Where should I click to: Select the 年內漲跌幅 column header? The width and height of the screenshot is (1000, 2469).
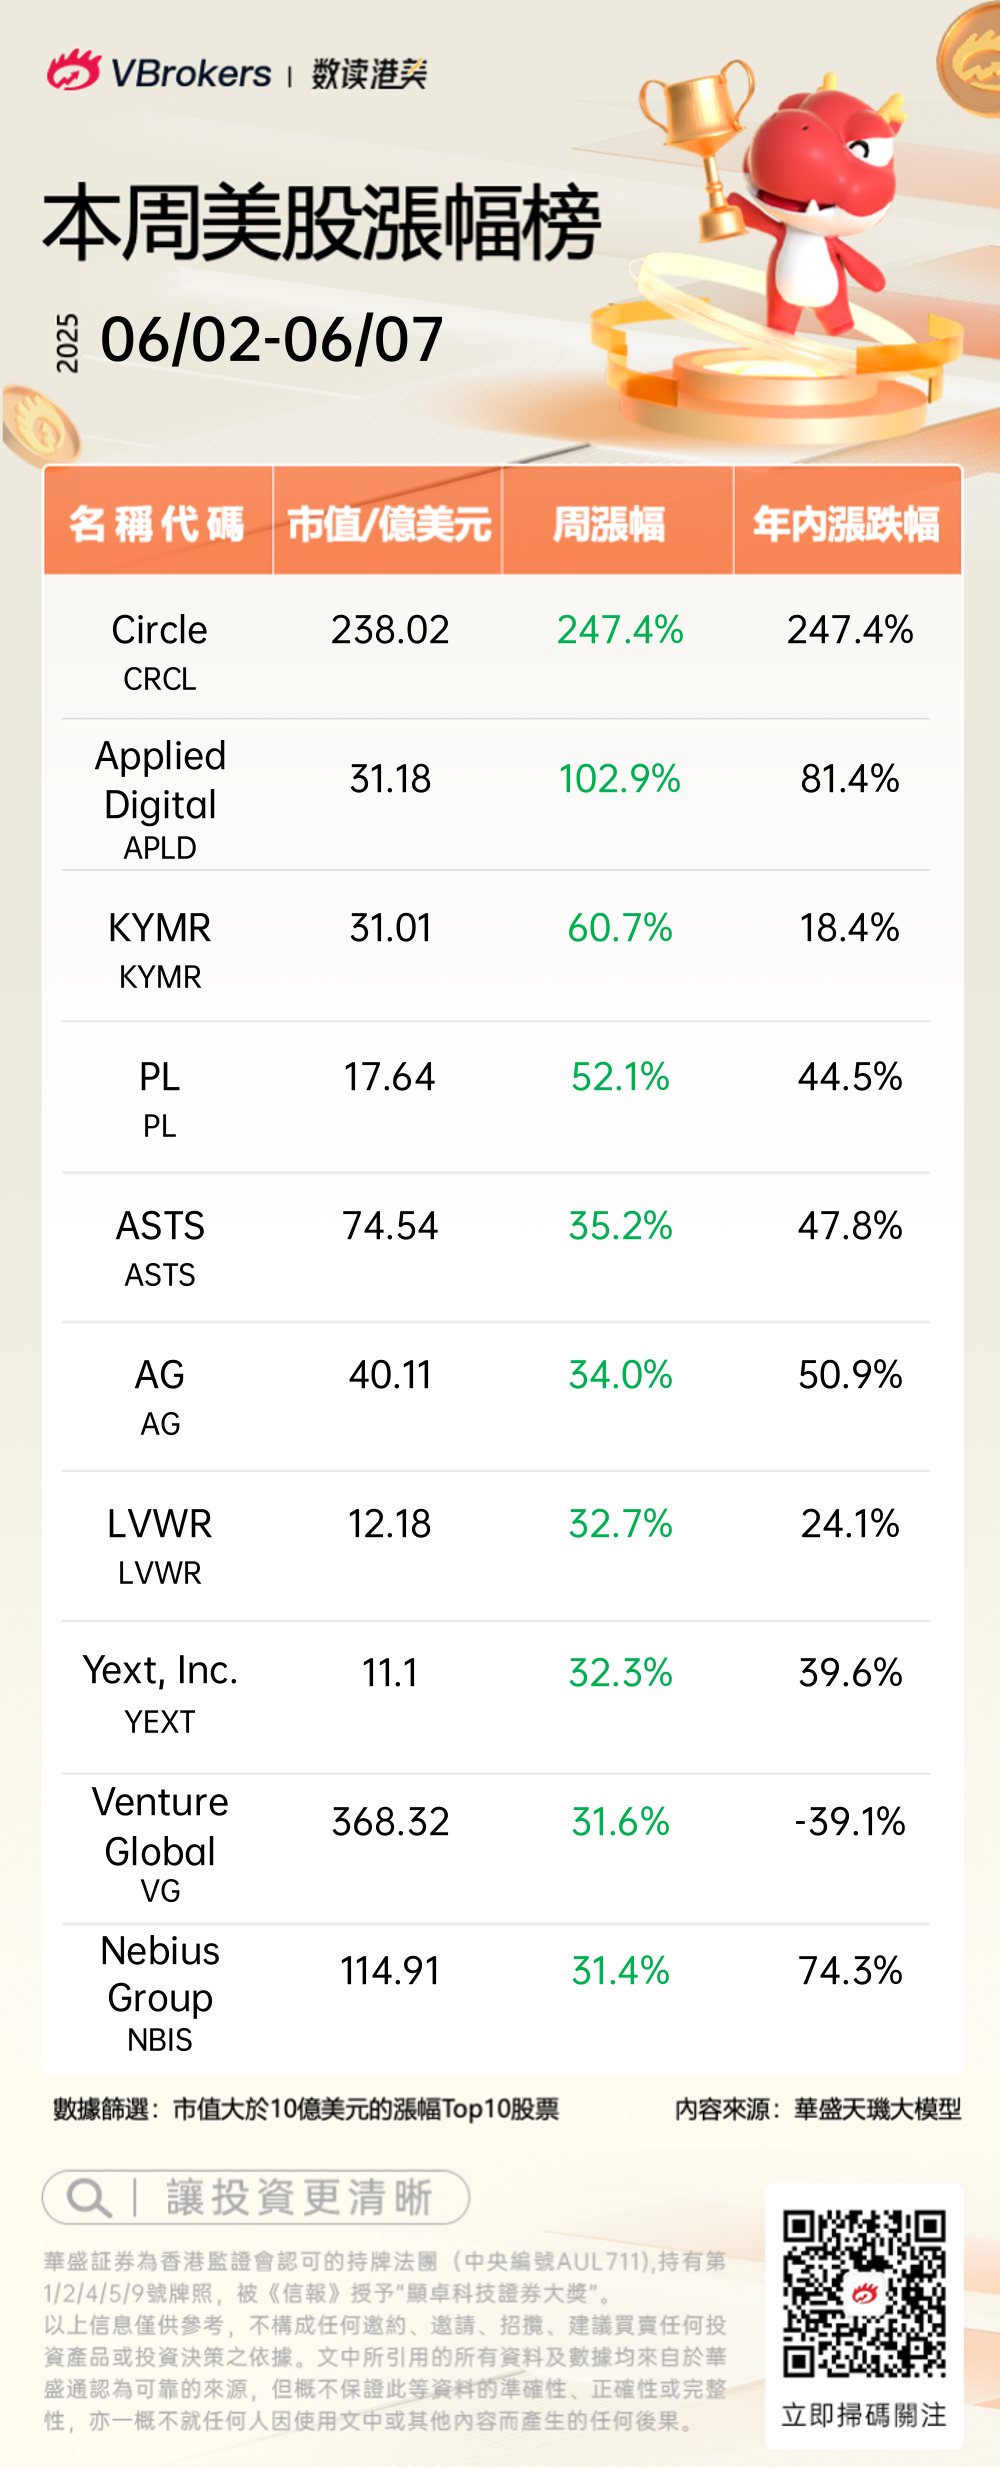846,523
